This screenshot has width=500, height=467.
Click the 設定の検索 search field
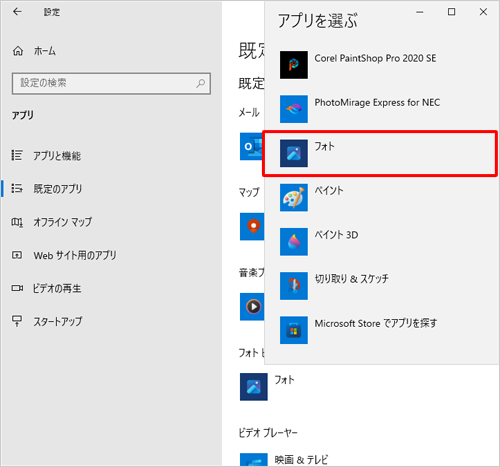[111, 83]
